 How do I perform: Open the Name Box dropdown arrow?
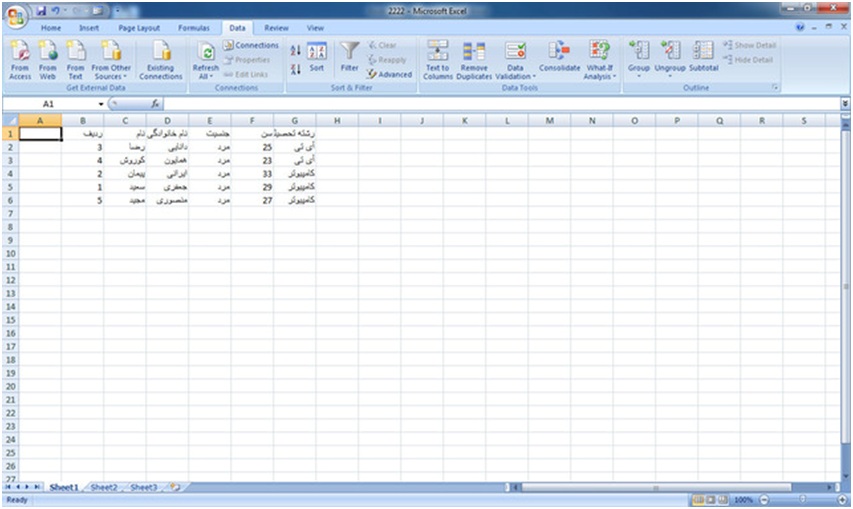tap(100, 104)
